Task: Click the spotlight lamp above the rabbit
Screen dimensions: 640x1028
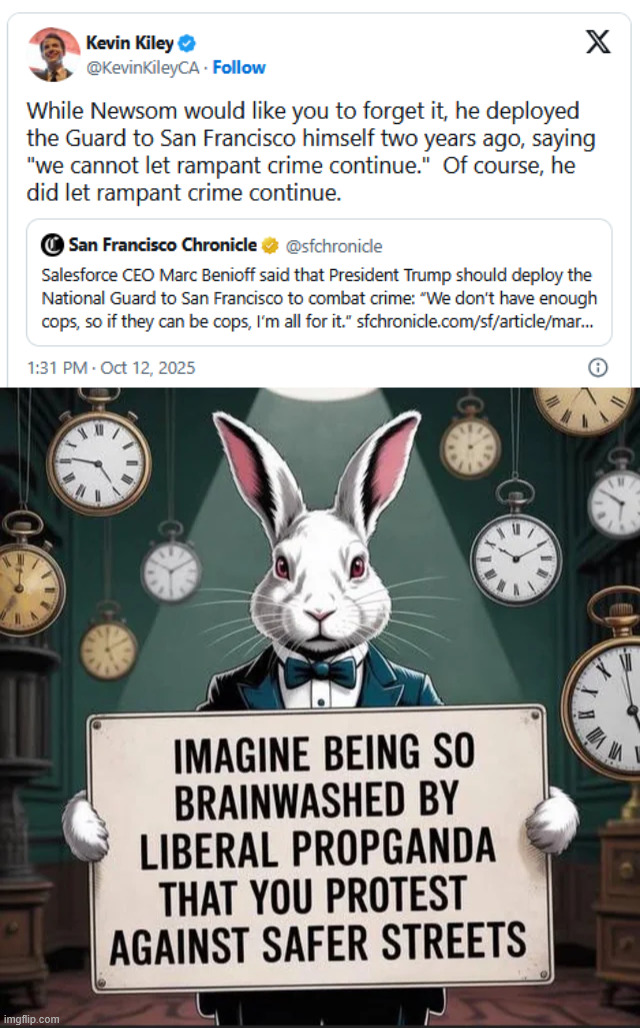Action: pyautogui.click(x=318, y=394)
